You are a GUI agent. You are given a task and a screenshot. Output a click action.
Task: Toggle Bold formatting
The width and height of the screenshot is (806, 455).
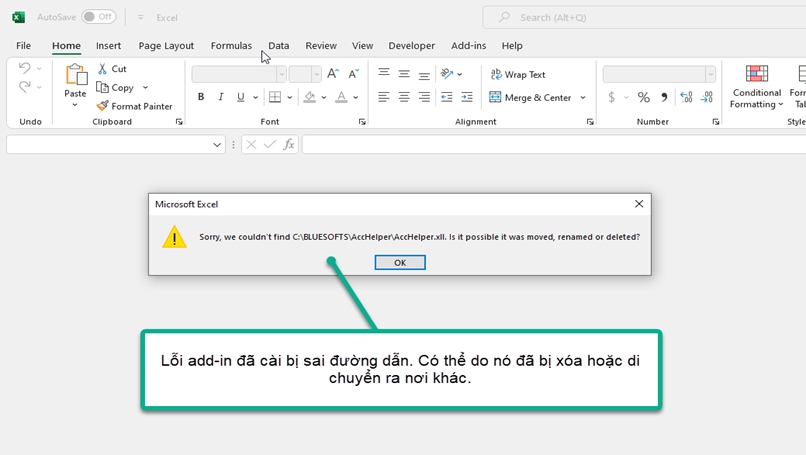tap(201, 97)
